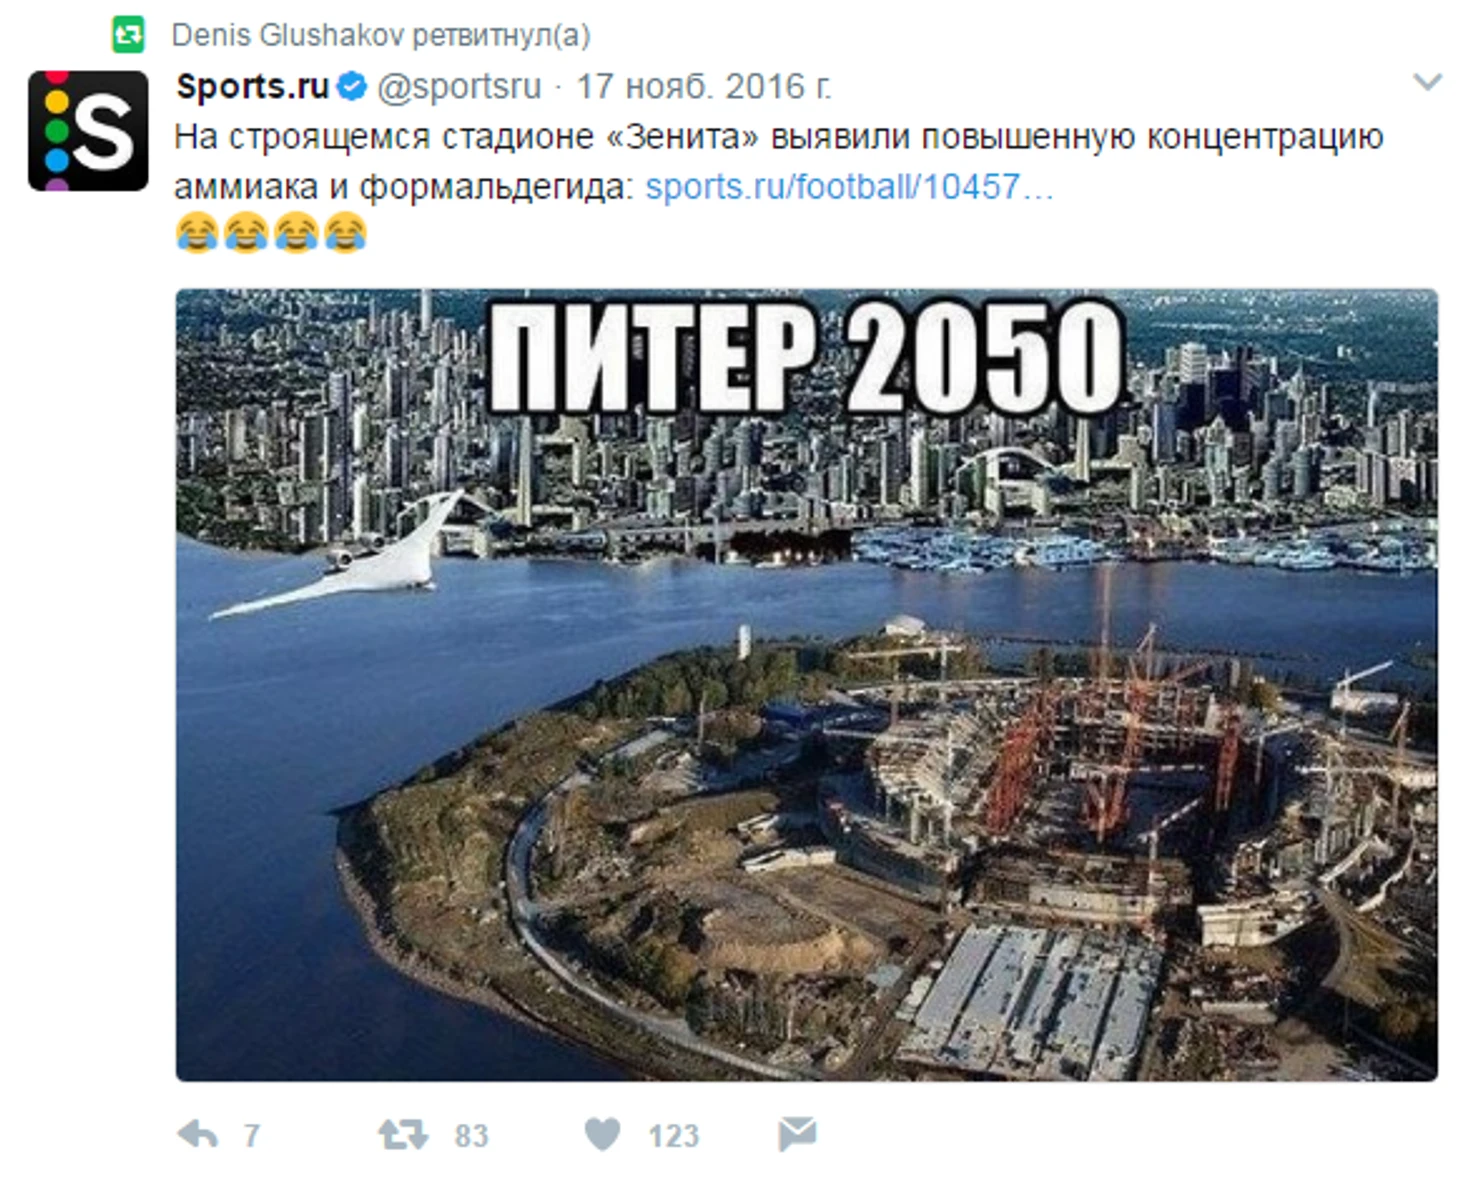Screen dimensions: 1460x1179
Task: Click the Sports.ru account name
Action: point(253,87)
